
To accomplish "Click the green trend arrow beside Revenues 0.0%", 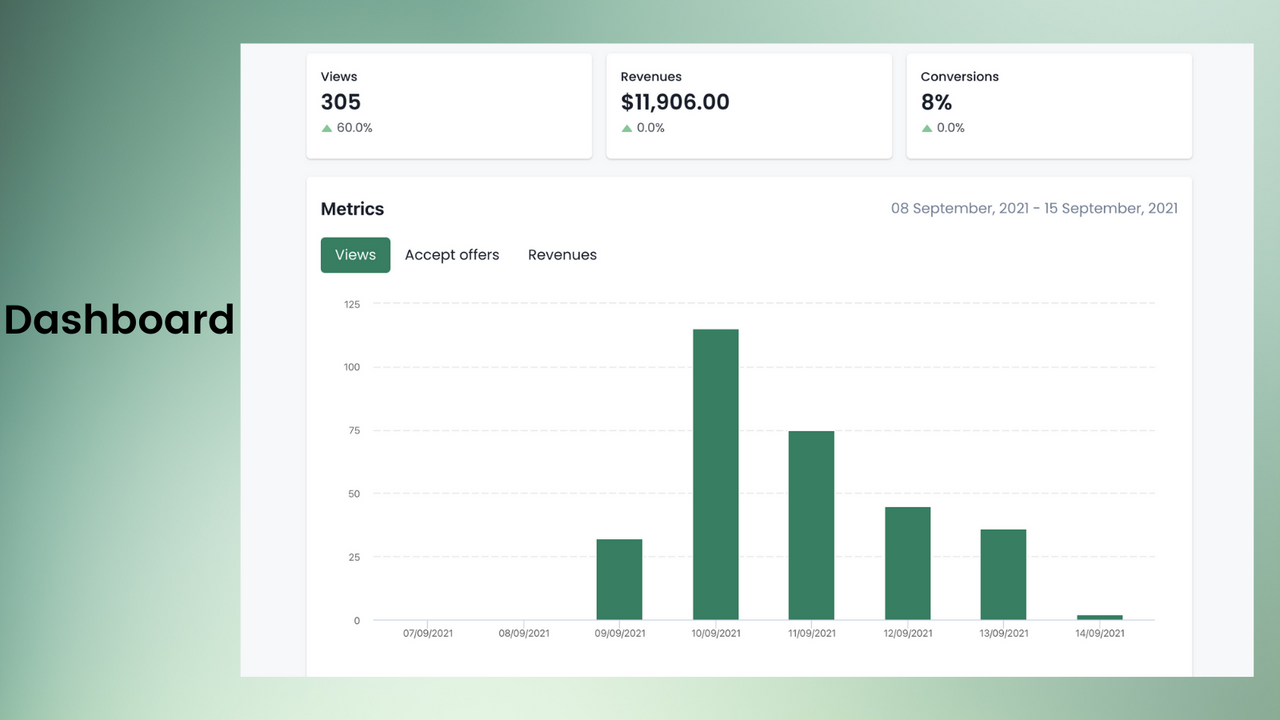I will [x=627, y=127].
